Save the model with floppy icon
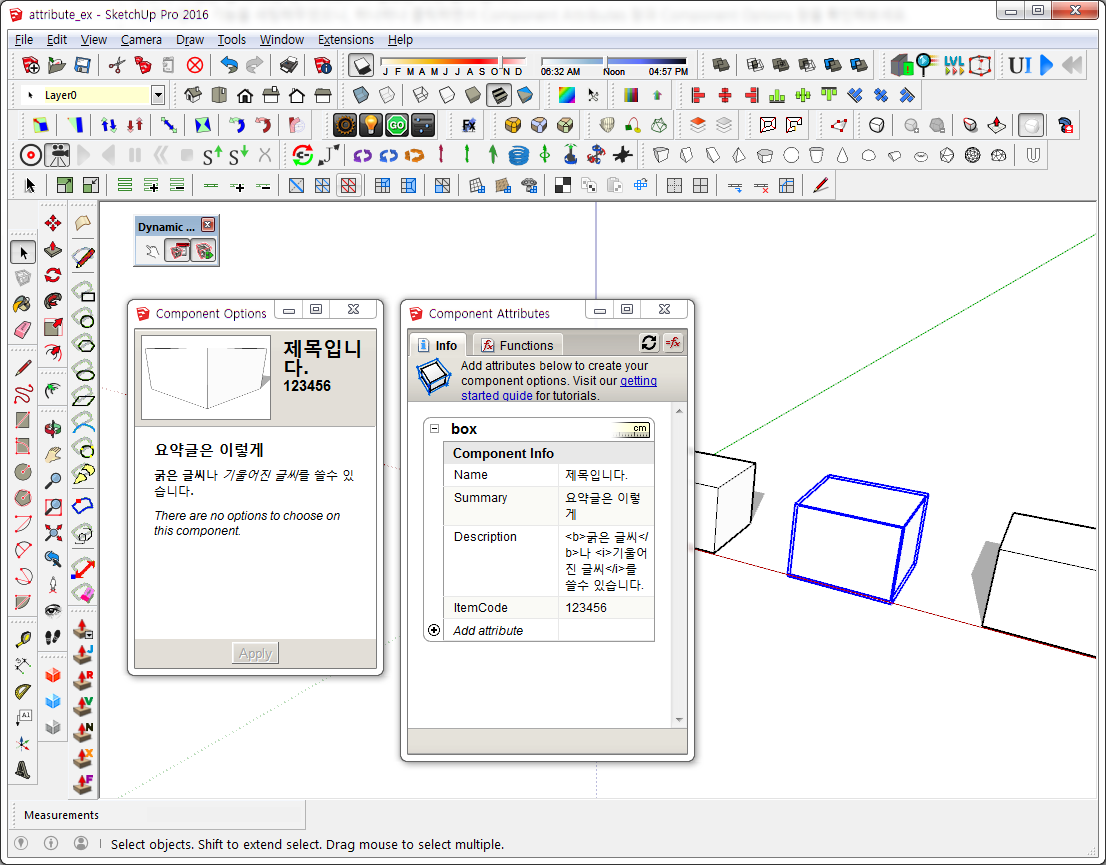Screen dimensions: 1106x865 (83, 66)
